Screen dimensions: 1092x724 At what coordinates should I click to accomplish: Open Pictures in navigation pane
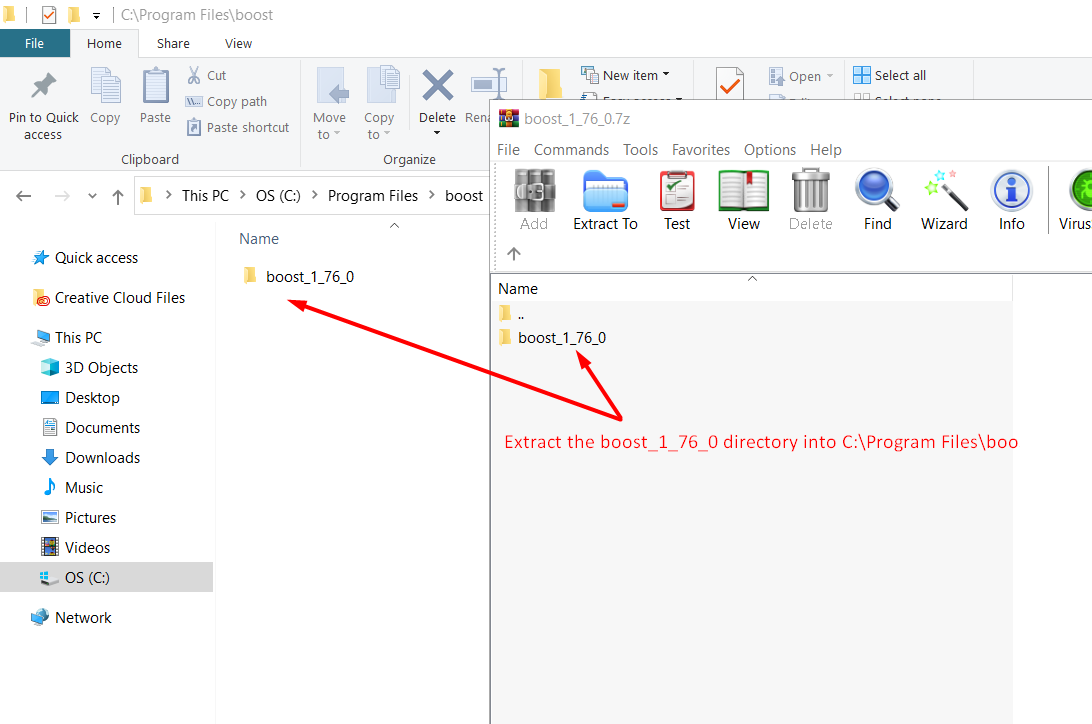[79, 517]
